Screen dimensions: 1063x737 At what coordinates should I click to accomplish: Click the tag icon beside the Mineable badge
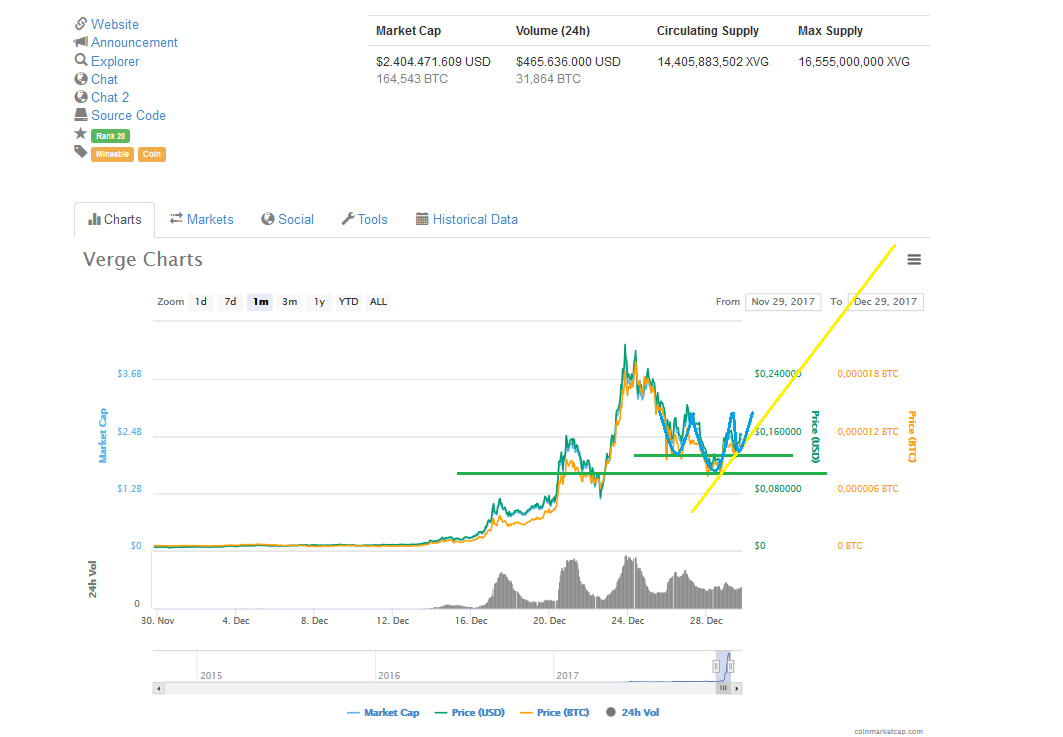(x=81, y=153)
